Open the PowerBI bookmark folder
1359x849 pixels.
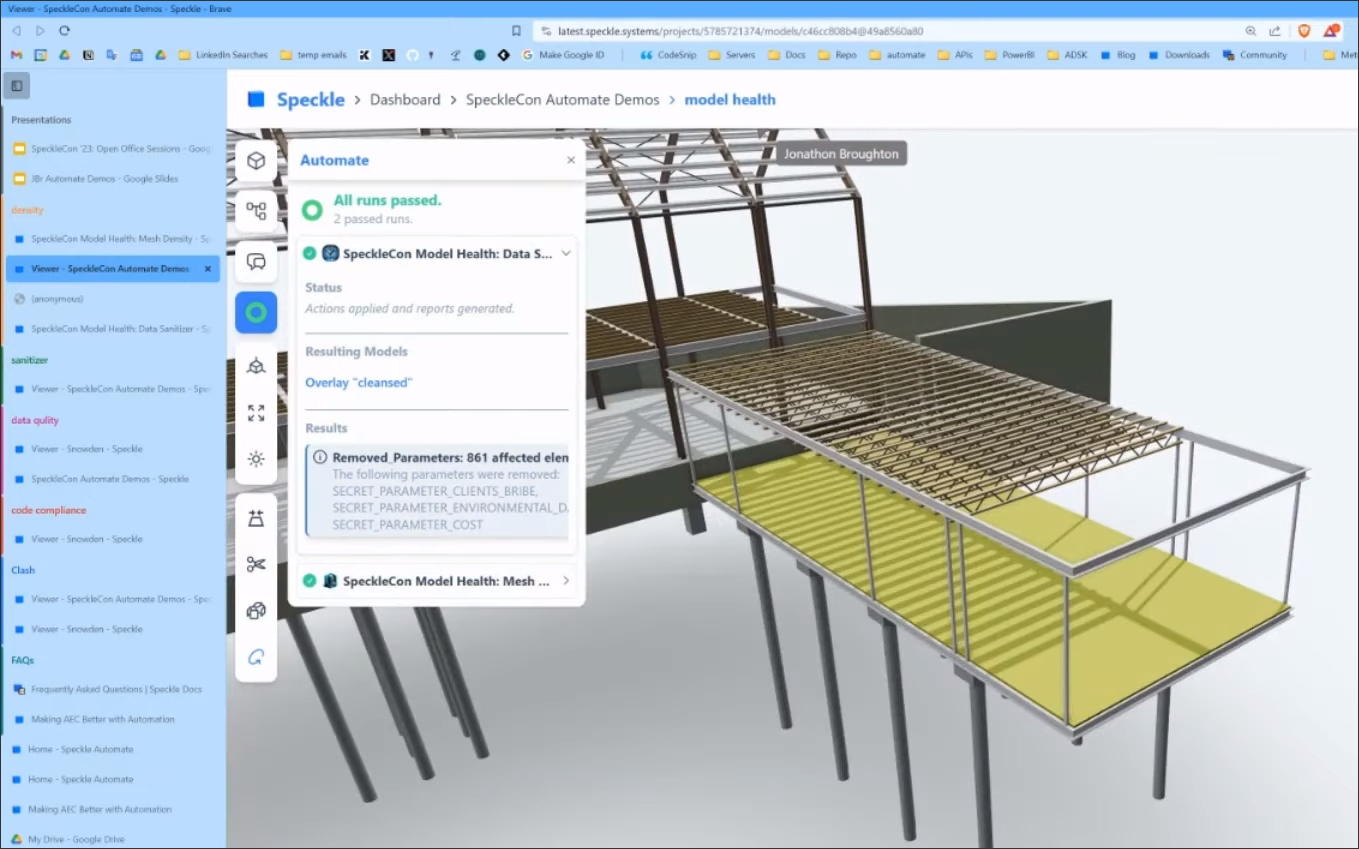(x=1009, y=55)
